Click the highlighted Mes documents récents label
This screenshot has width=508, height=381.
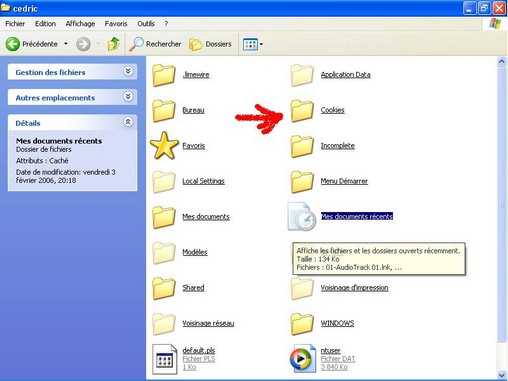point(357,216)
